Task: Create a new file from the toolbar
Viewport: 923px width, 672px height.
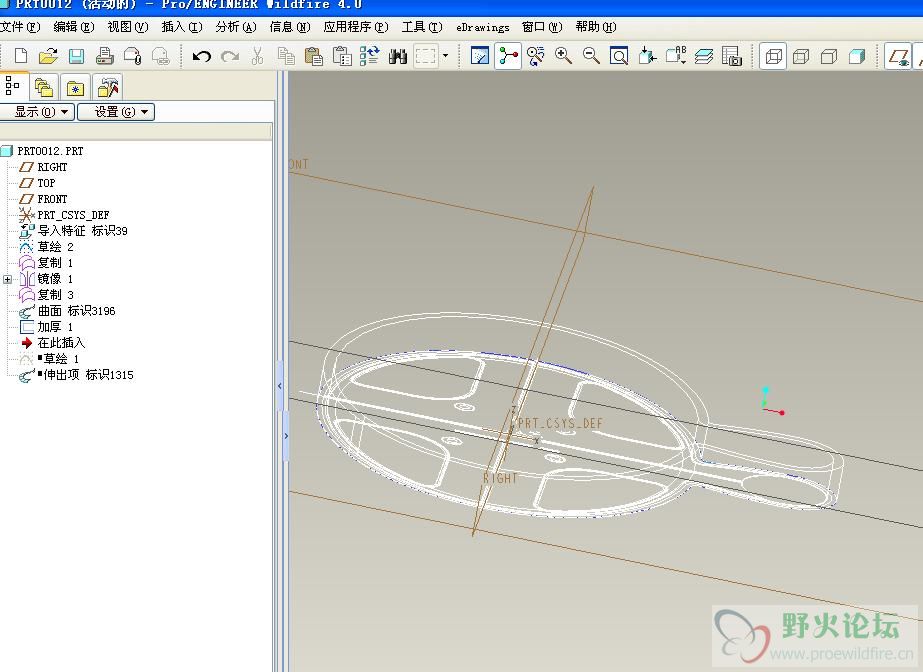Action: point(21,56)
